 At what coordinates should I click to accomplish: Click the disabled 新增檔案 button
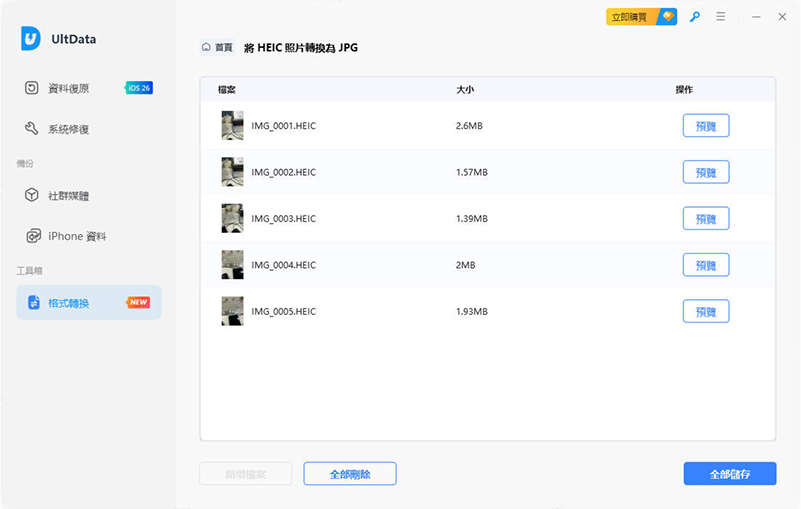pyautogui.click(x=246, y=474)
